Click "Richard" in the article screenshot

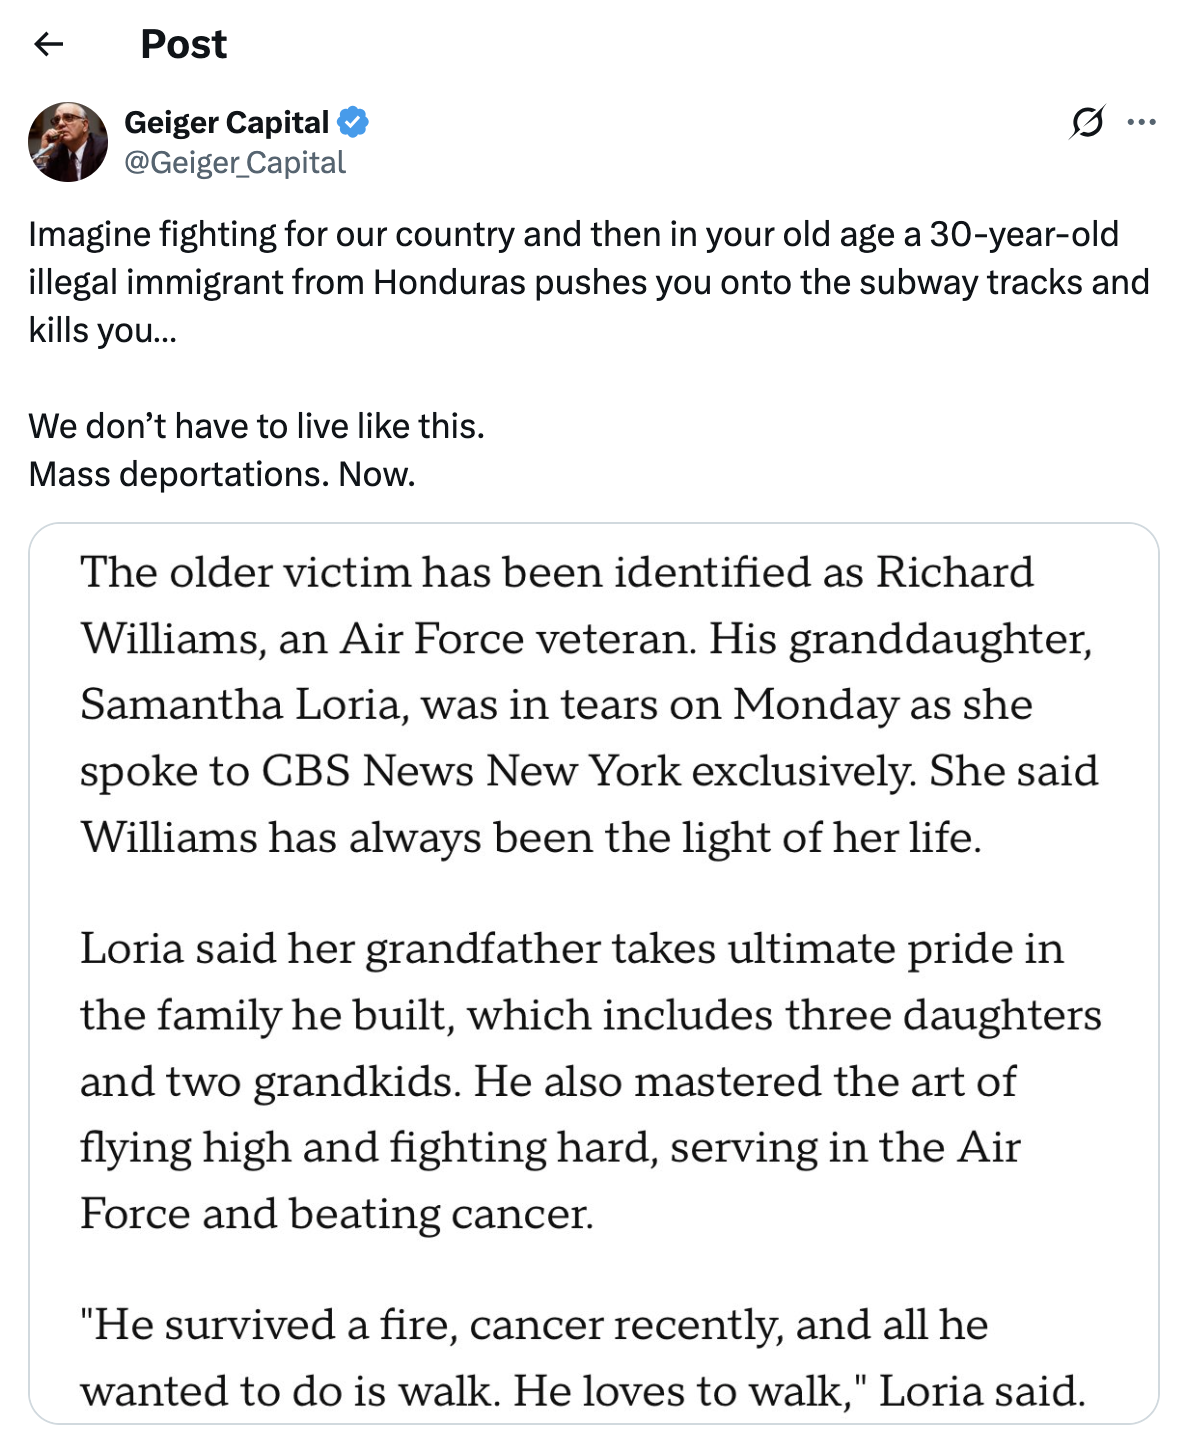(x=955, y=573)
